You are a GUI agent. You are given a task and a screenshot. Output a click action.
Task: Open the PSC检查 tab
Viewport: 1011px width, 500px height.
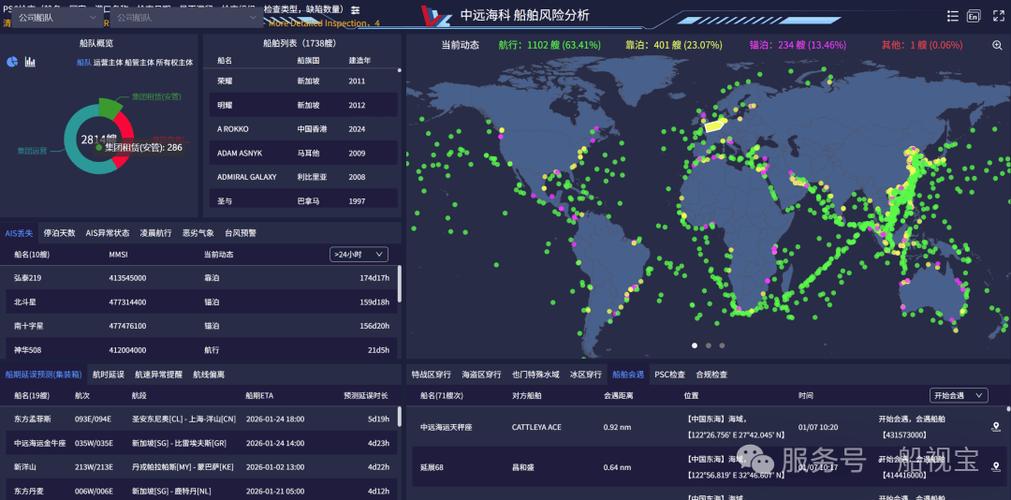tap(670, 374)
